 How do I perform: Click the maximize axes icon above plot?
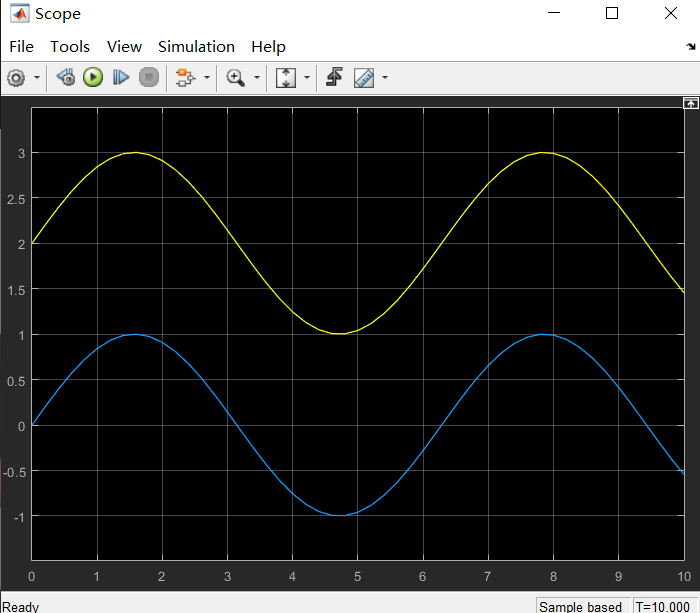691,104
